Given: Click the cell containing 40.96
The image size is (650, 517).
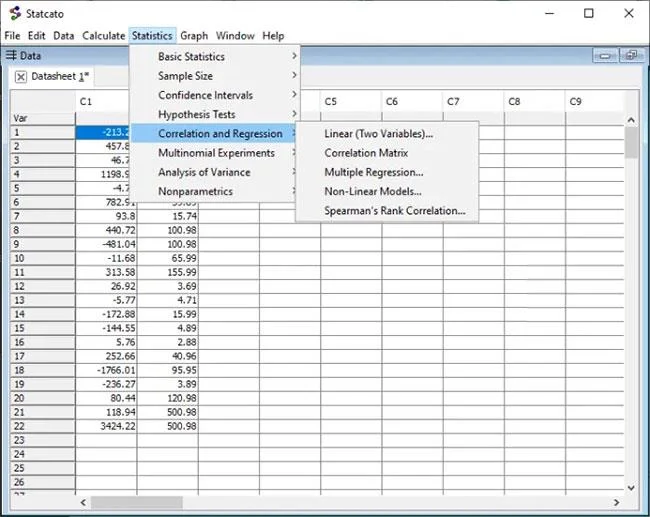Looking at the screenshot, I should [x=167, y=356].
